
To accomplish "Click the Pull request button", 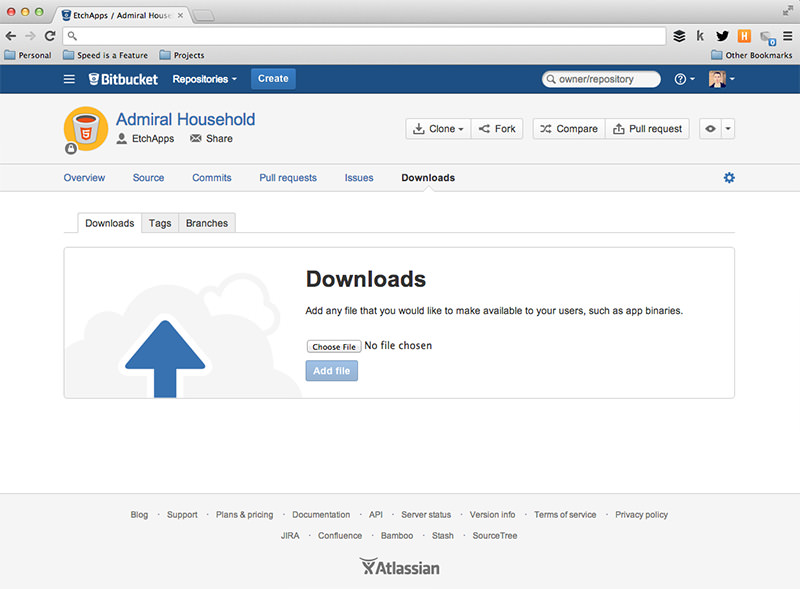I will click(647, 129).
